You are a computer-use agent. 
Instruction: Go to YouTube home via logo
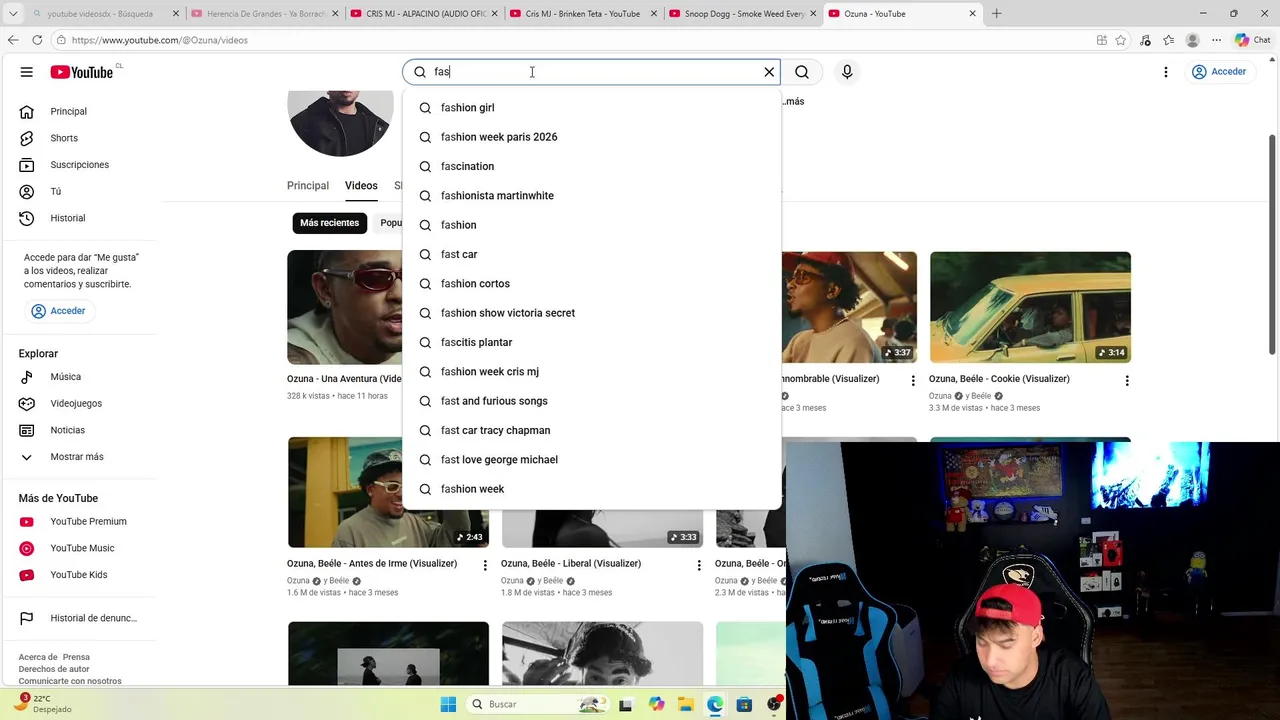tap(81, 72)
